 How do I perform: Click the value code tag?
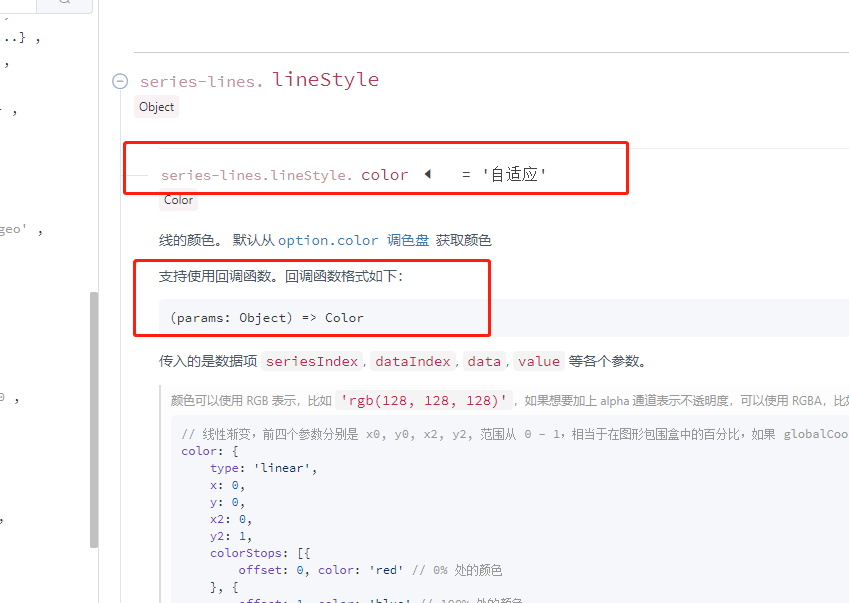pos(539,361)
